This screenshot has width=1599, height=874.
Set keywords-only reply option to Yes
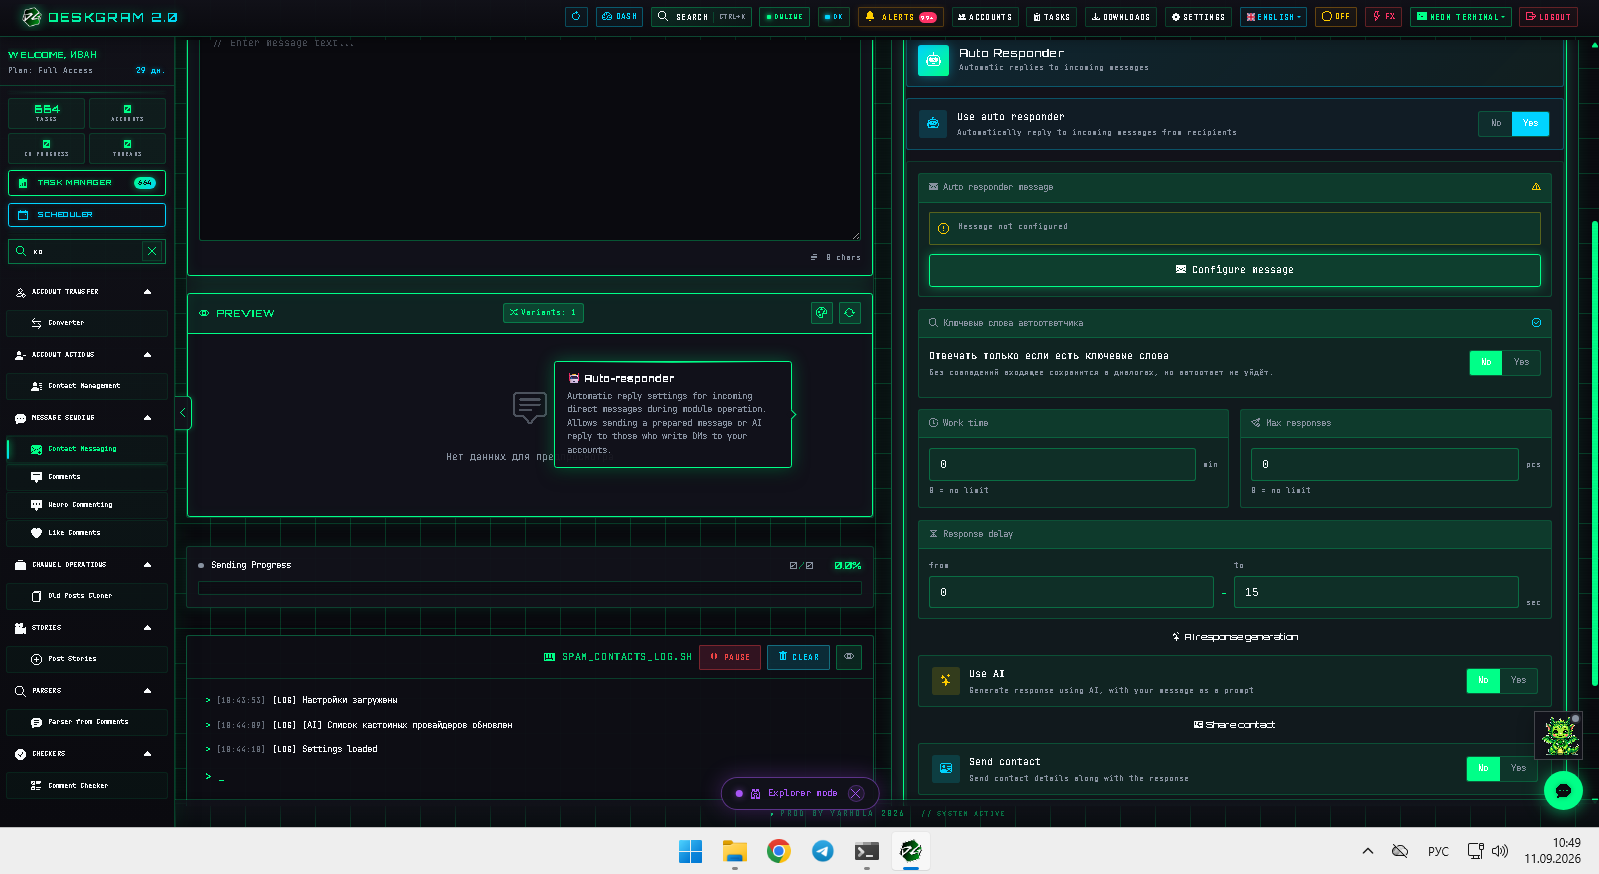pos(1521,362)
